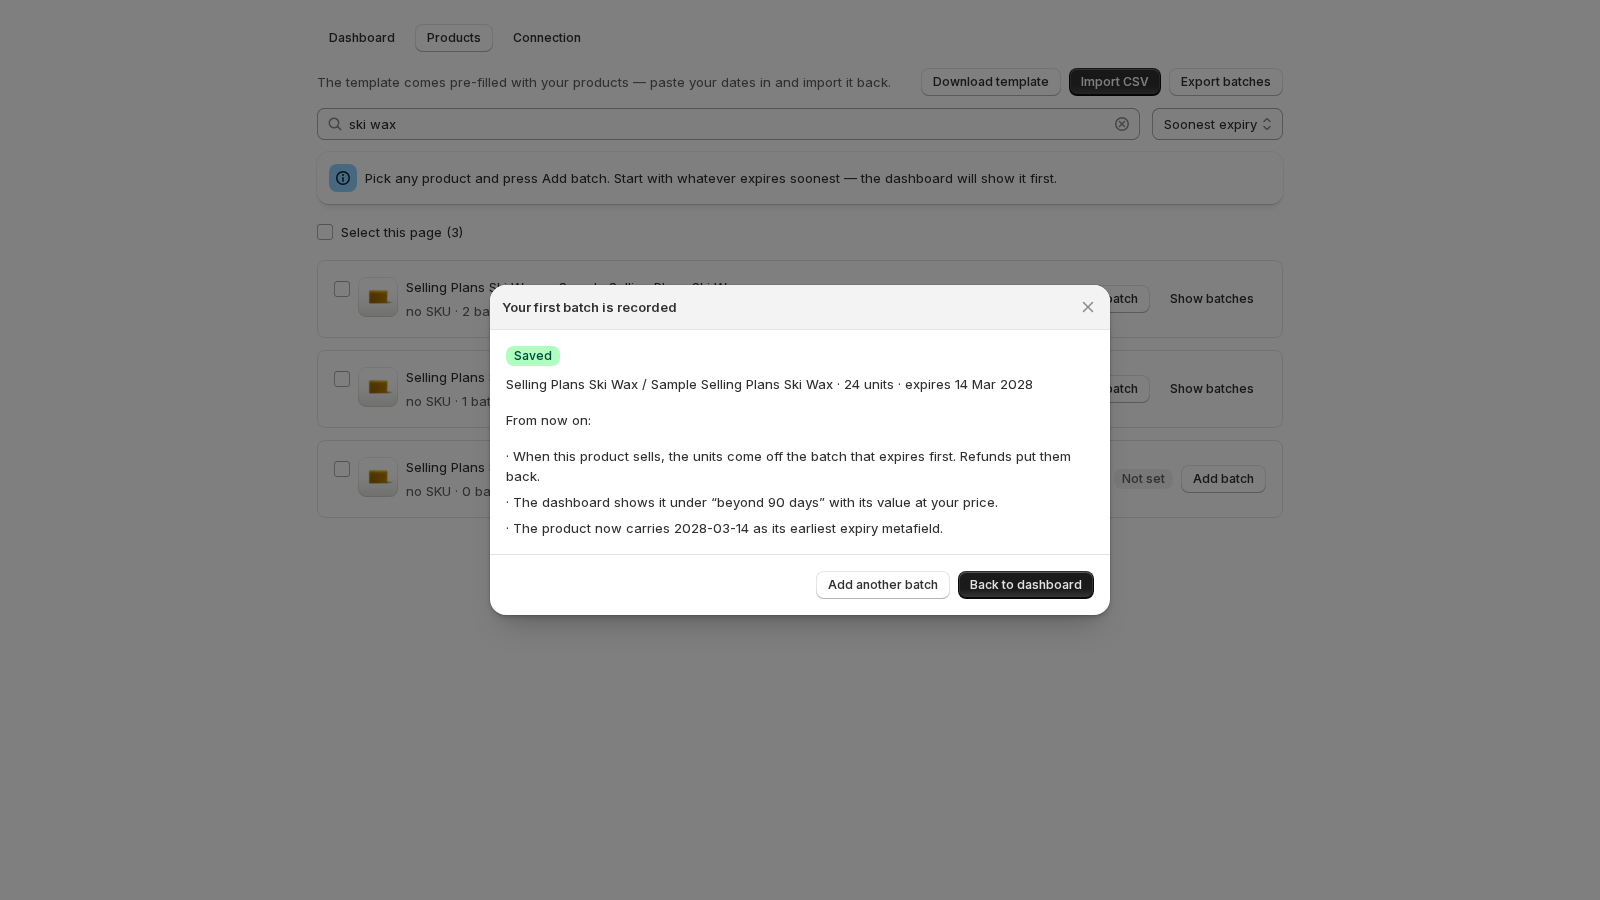Click the search magnifier icon
Image resolution: width=1600 pixels, height=900 pixels.
pos(335,124)
